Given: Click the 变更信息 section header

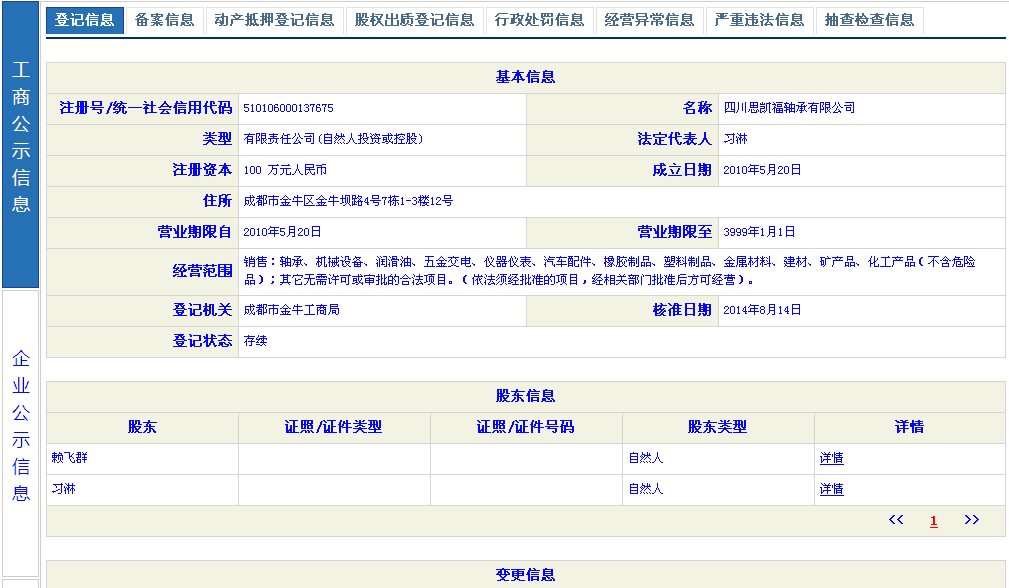Looking at the screenshot, I should pyautogui.click(x=525, y=575).
